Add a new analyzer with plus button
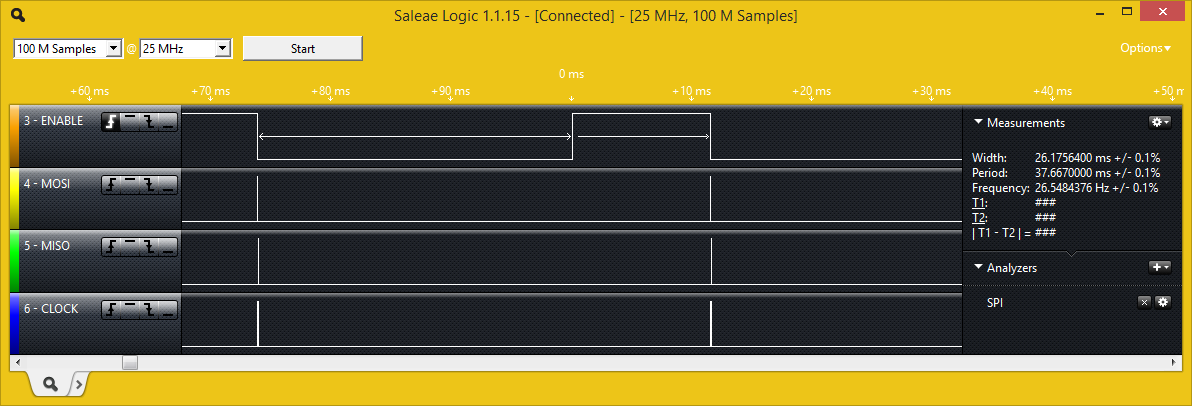 tap(1159, 267)
